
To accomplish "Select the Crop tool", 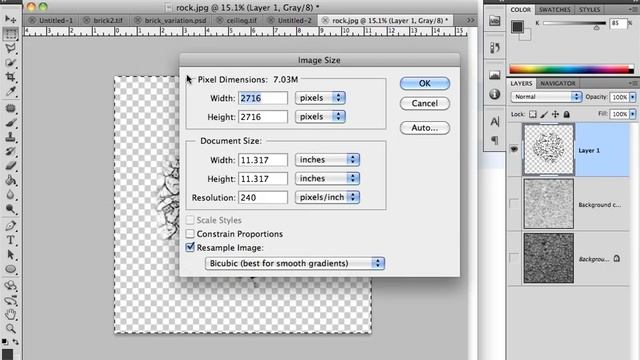I will [10, 77].
